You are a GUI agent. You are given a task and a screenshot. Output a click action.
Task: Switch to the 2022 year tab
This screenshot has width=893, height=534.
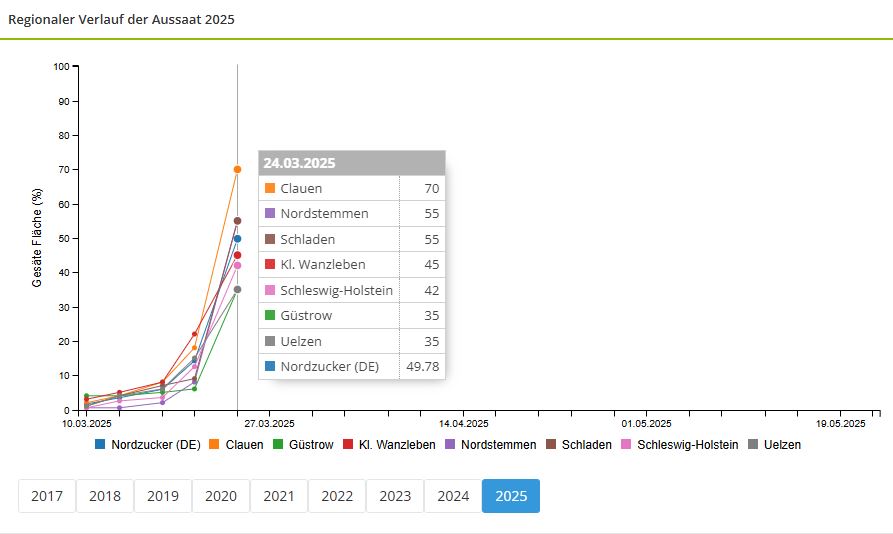(x=337, y=496)
